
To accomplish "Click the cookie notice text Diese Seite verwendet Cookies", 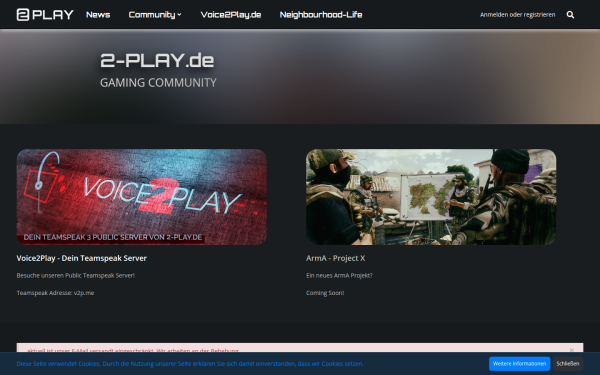I will [190, 364].
